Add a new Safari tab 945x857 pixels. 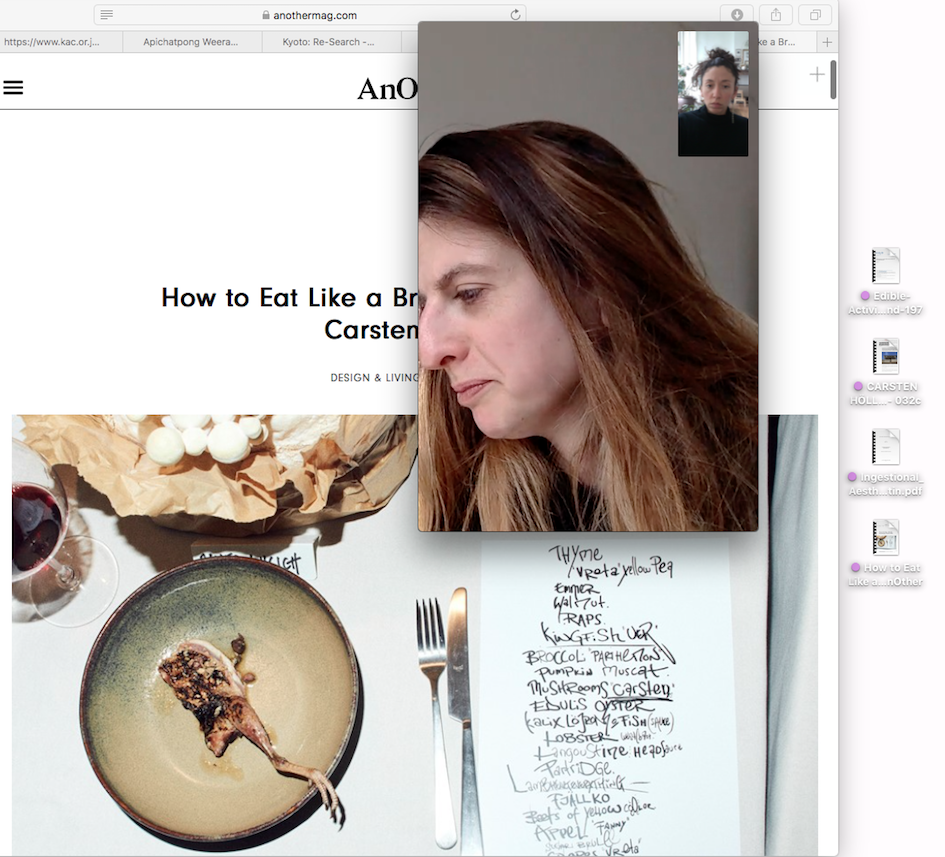[x=827, y=42]
